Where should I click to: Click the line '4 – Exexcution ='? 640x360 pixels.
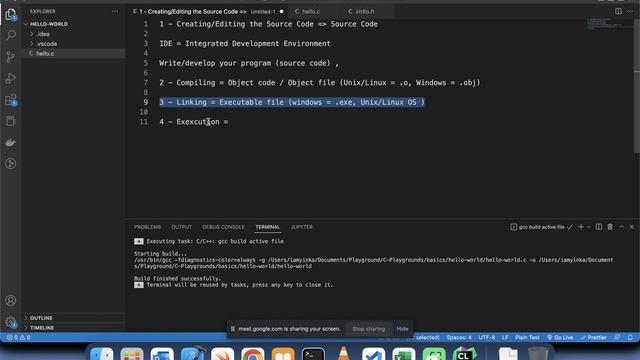tap(194, 122)
